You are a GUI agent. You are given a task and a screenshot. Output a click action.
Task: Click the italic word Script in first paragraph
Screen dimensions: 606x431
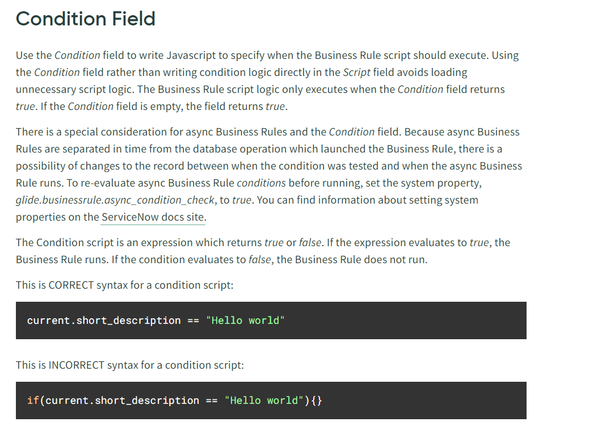coord(356,72)
